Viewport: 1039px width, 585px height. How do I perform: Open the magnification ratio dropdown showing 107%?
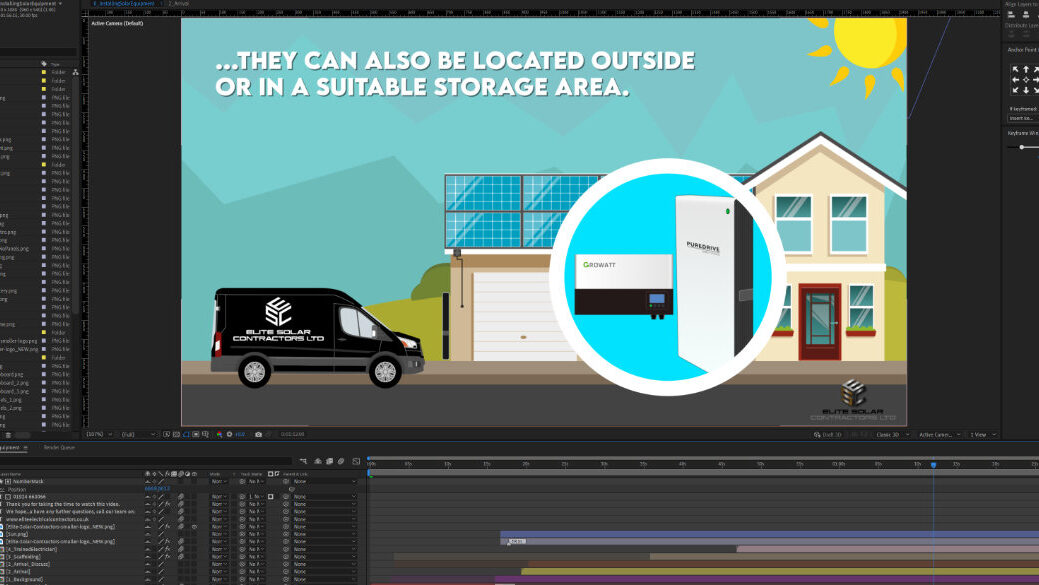(98, 435)
